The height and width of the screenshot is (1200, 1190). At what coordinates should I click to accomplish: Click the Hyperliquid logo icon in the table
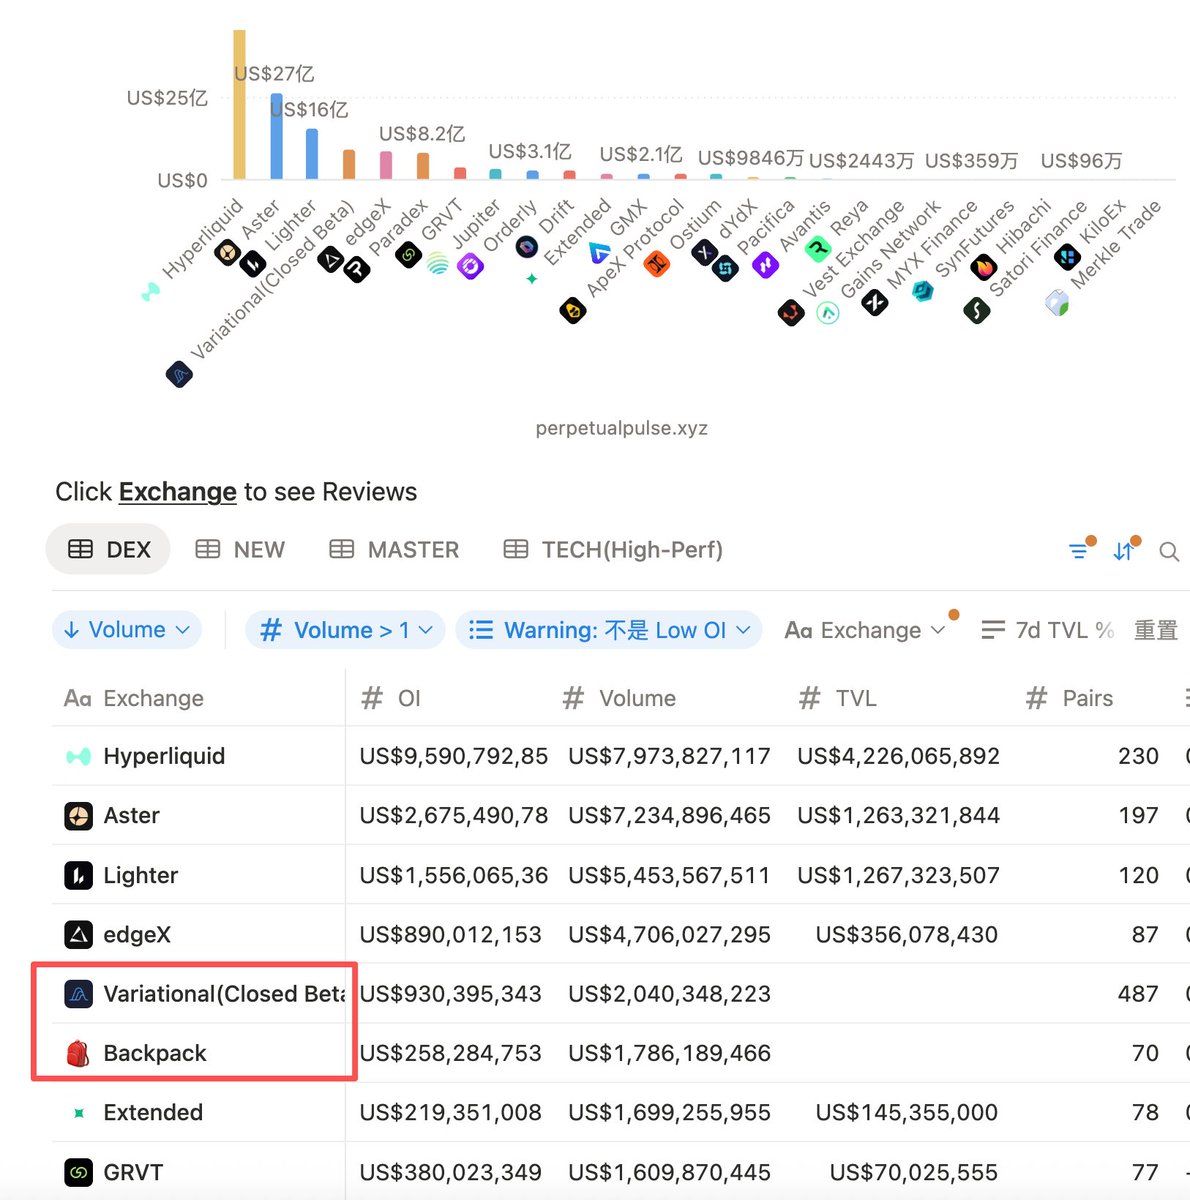(78, 757)
